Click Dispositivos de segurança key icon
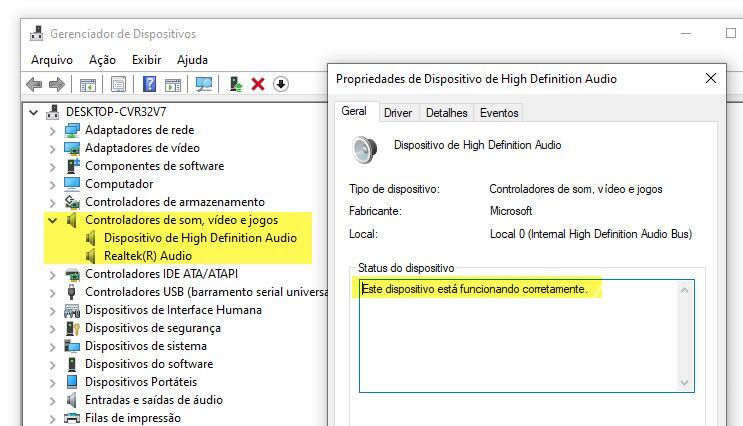Image resolution: width=743 pixels, height=426 pixels. pos(72,328)
